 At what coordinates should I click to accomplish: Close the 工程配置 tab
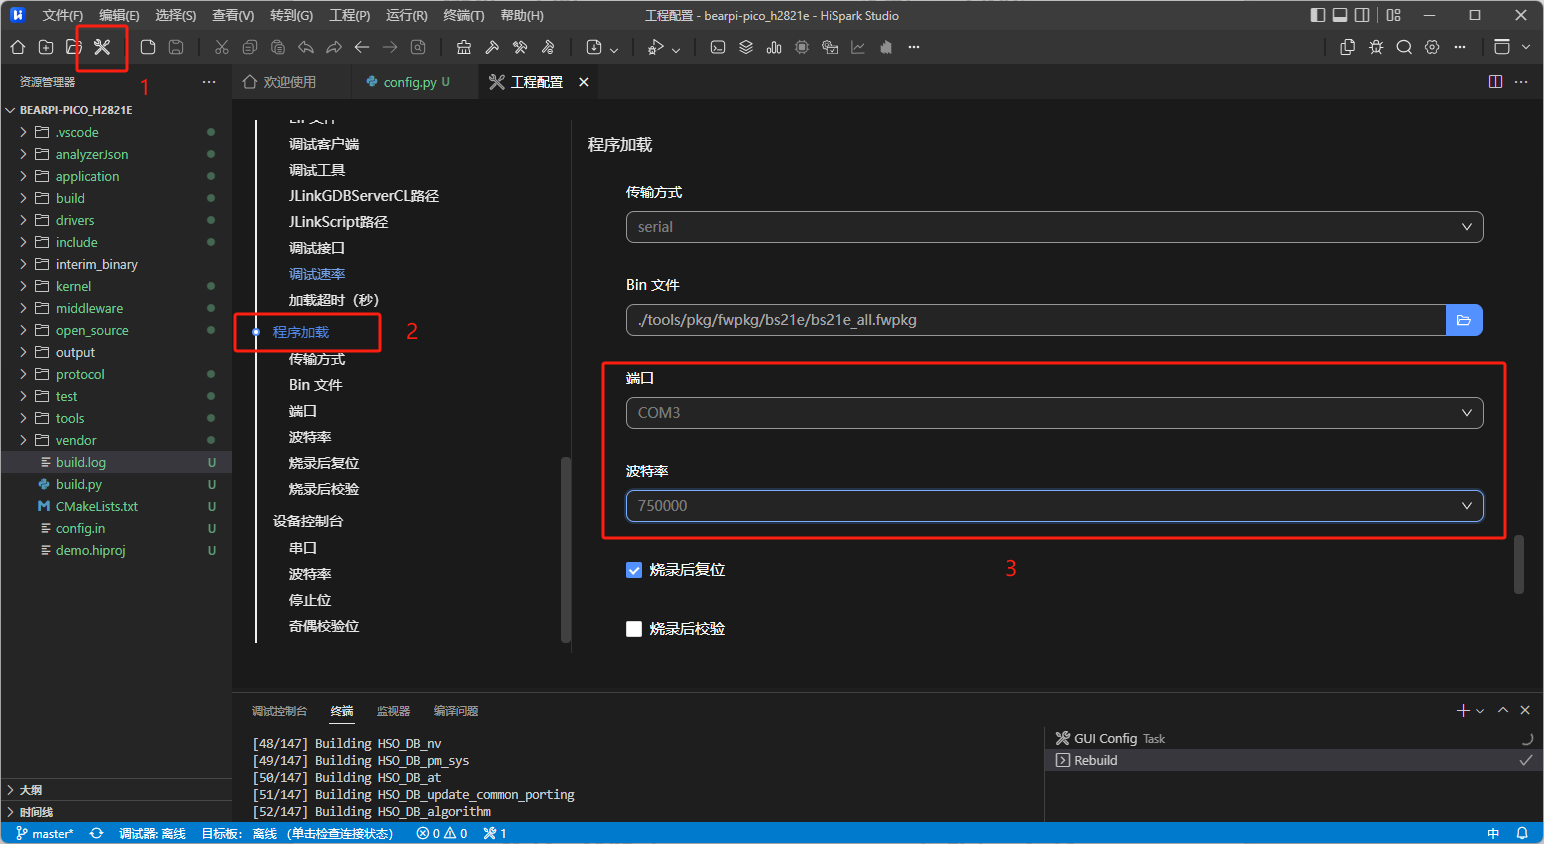pyautogui.click(x=584, y=82)
